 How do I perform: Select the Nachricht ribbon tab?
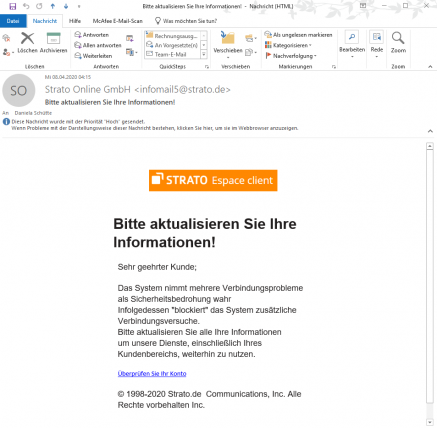pyautogui.click(x=45, y=21)
